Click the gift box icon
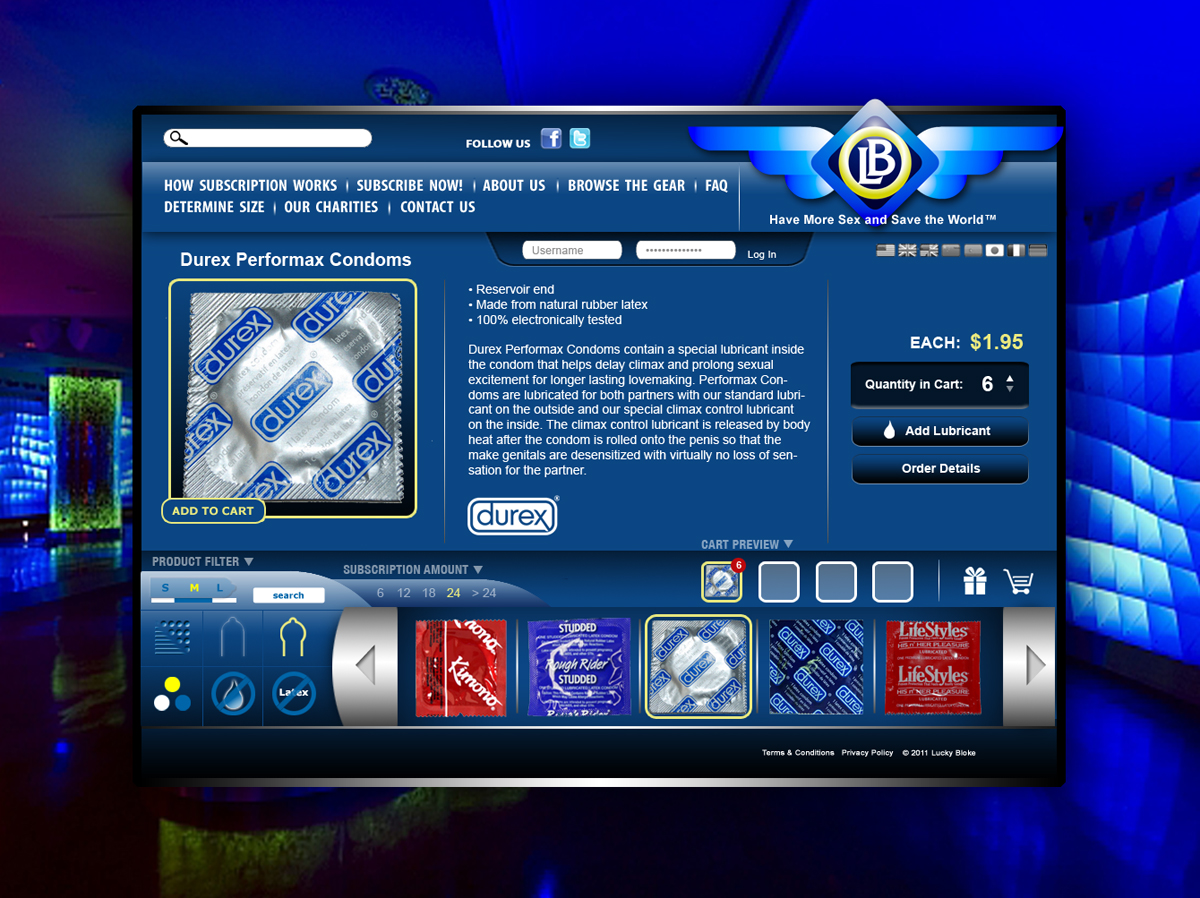Viewport: 1200px width, 898px height. [x=975, y=581]
